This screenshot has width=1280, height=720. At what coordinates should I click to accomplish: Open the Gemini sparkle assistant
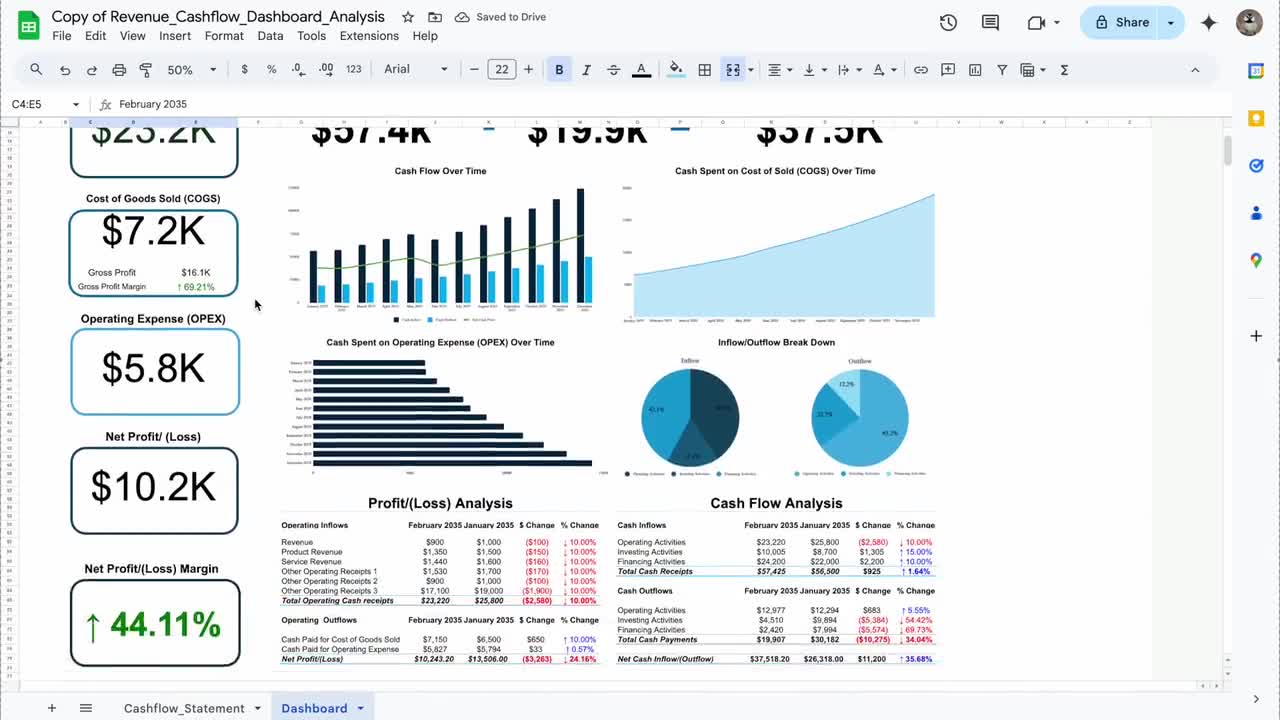(1209, 23)
